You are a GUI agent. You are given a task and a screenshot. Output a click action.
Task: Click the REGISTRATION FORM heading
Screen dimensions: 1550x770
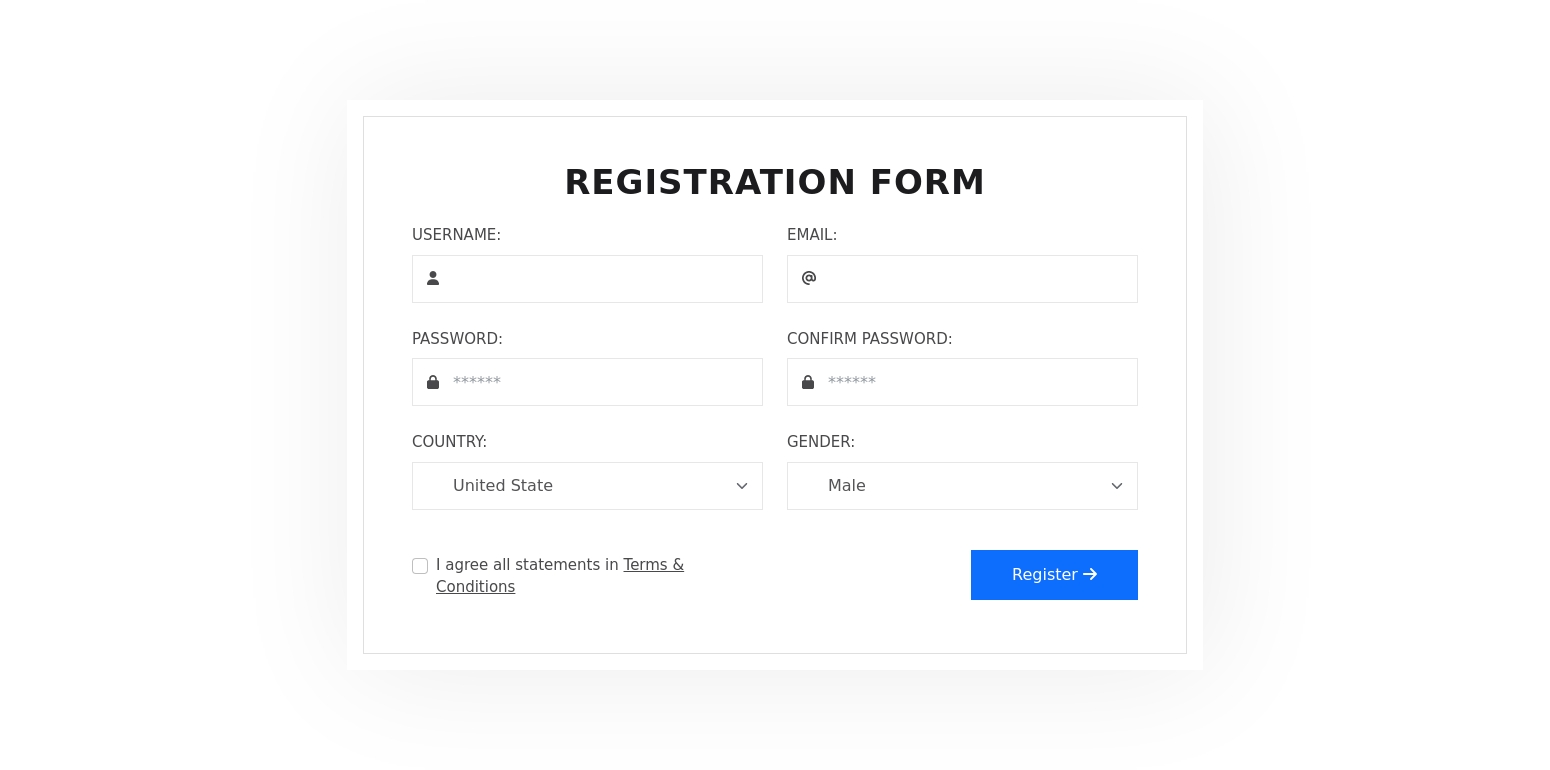[775, 182]
